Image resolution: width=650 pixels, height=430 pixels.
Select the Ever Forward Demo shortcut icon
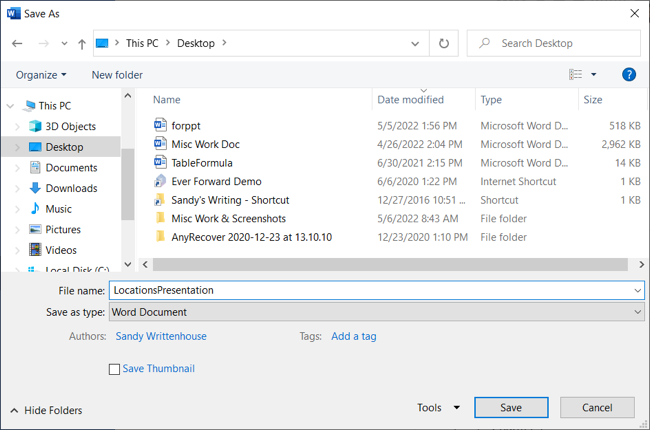(x=161, y=182)
